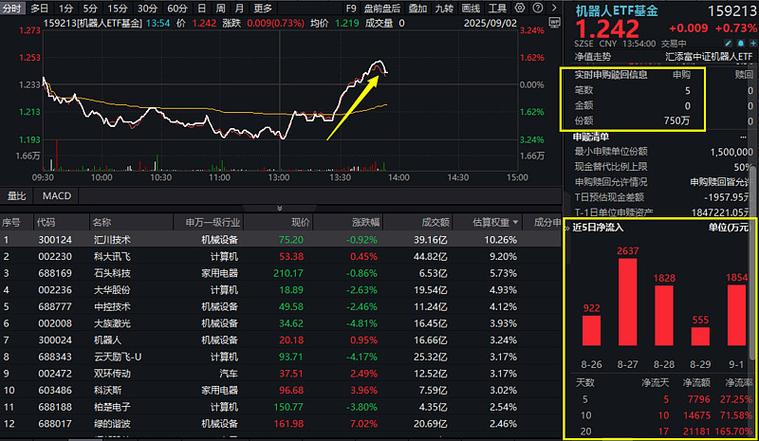Open the help question mark icon
759x441 pixels.
(538, 8)
